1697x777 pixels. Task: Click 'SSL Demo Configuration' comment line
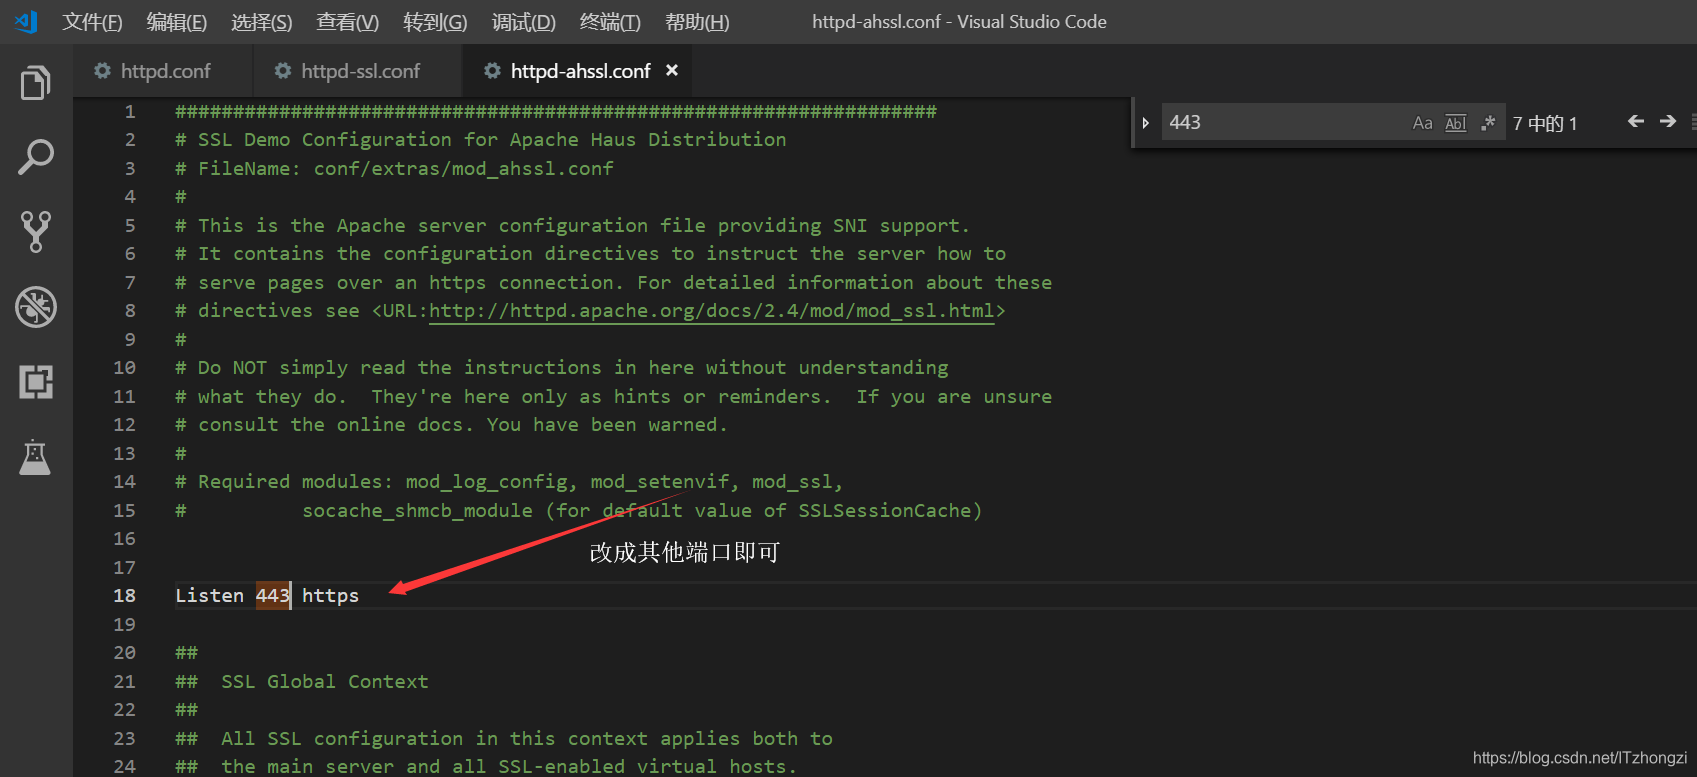[481, 140]
